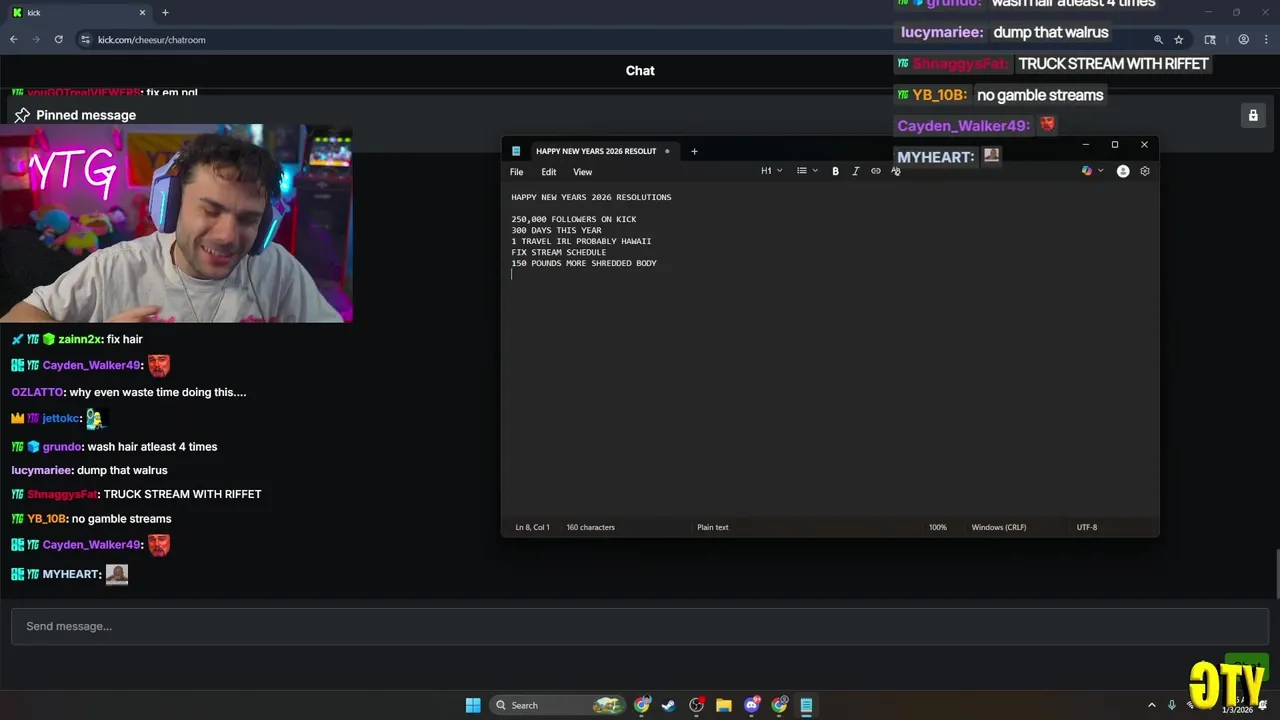This screenshot has width=1280, height=720.
Task: Open the browser media or side panel icon
Action: coord(1210,40)
